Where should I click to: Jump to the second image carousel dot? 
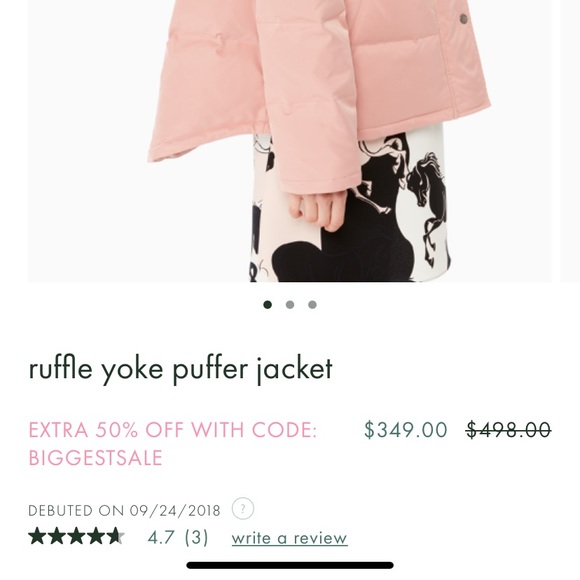[x=290, y=304]
